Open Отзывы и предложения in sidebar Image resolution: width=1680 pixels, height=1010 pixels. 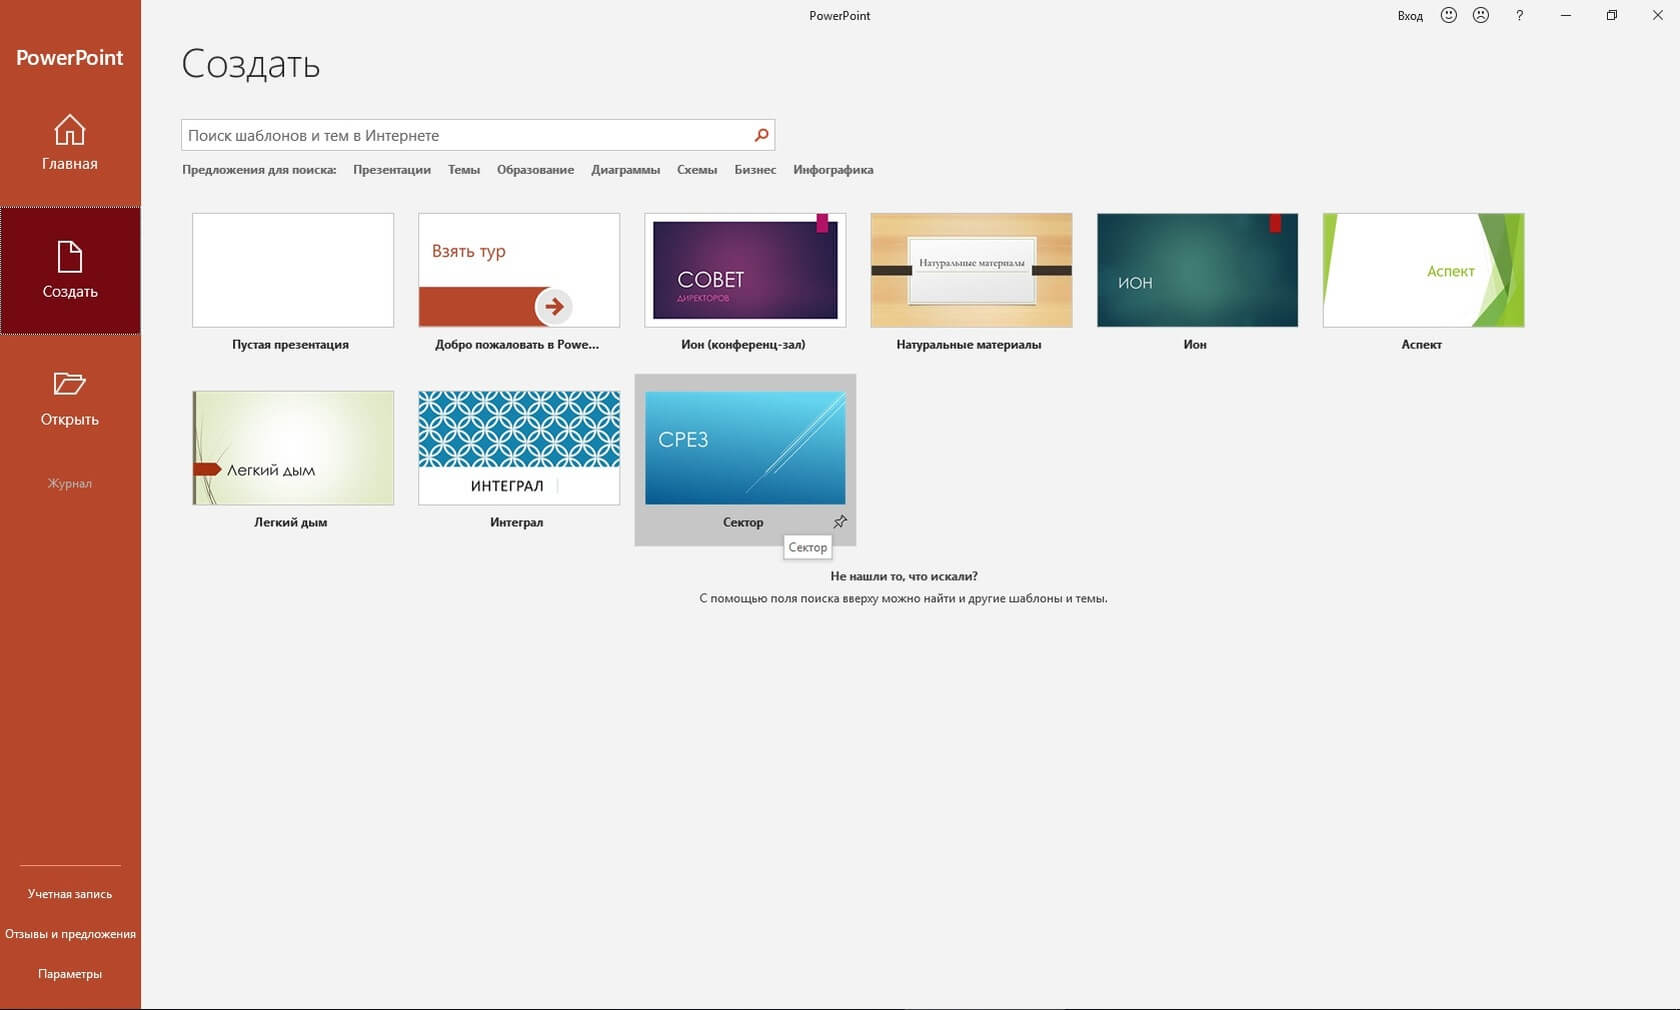click(x=70, y=934)
